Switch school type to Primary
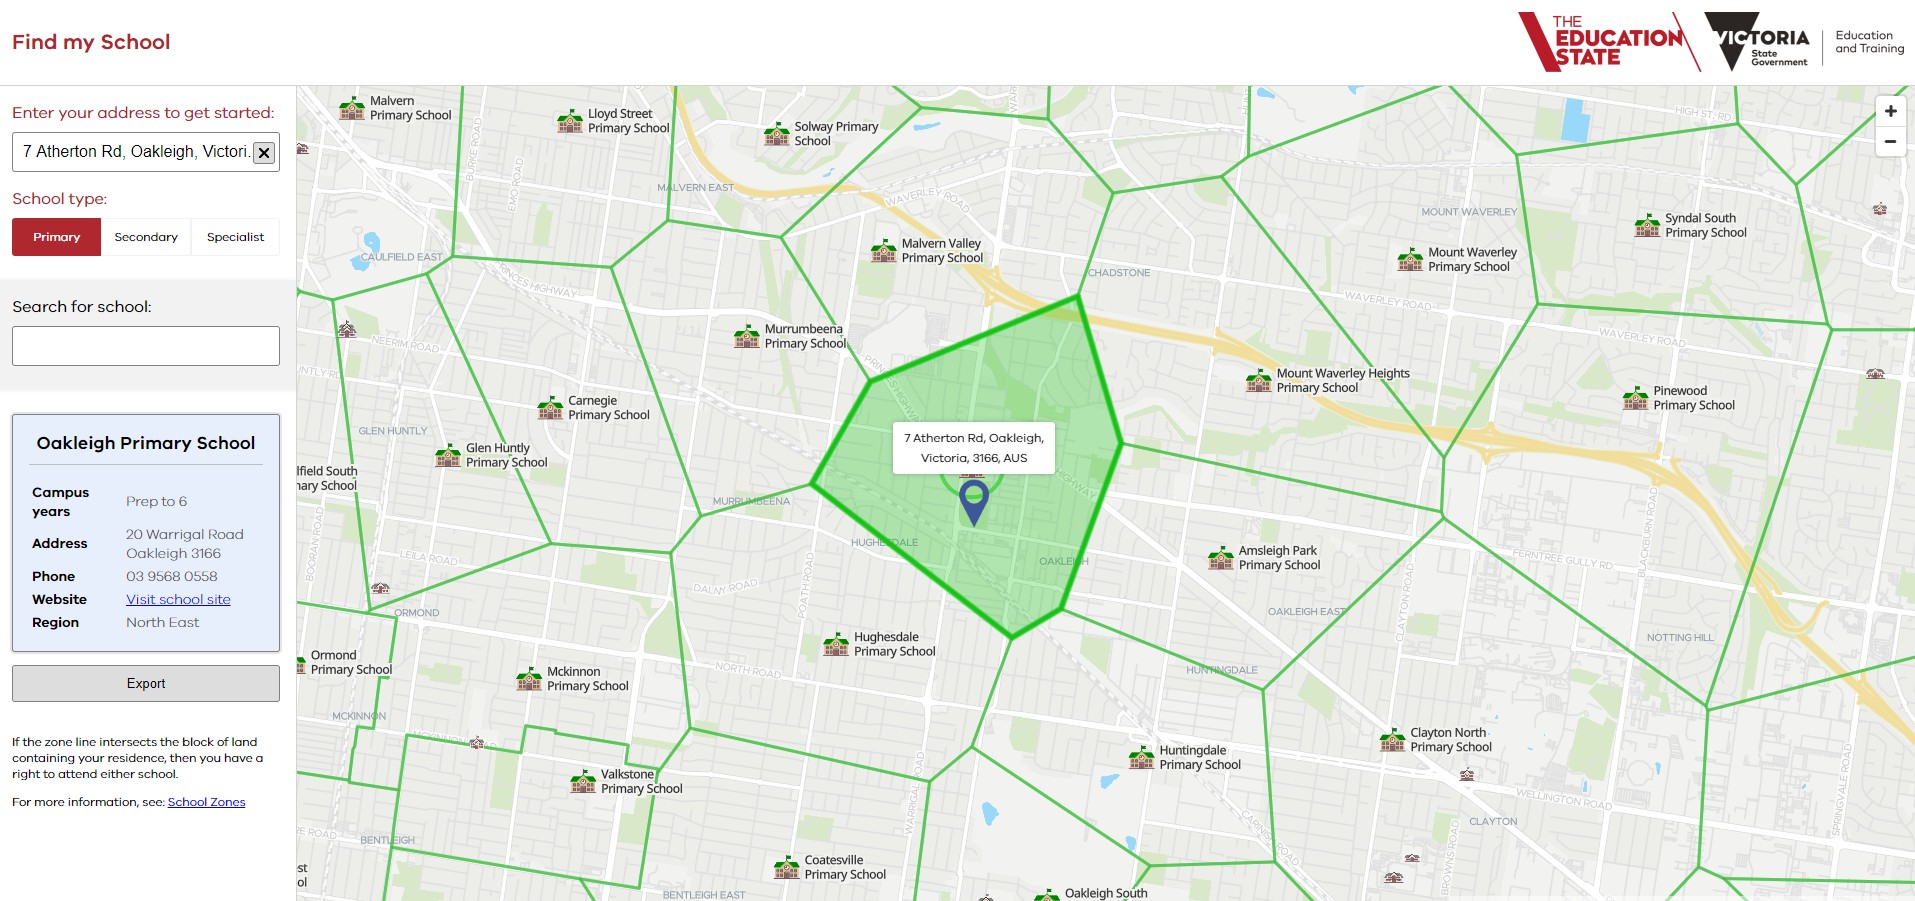Screen dimensions: 1915x901 click(x=57, y=237)
